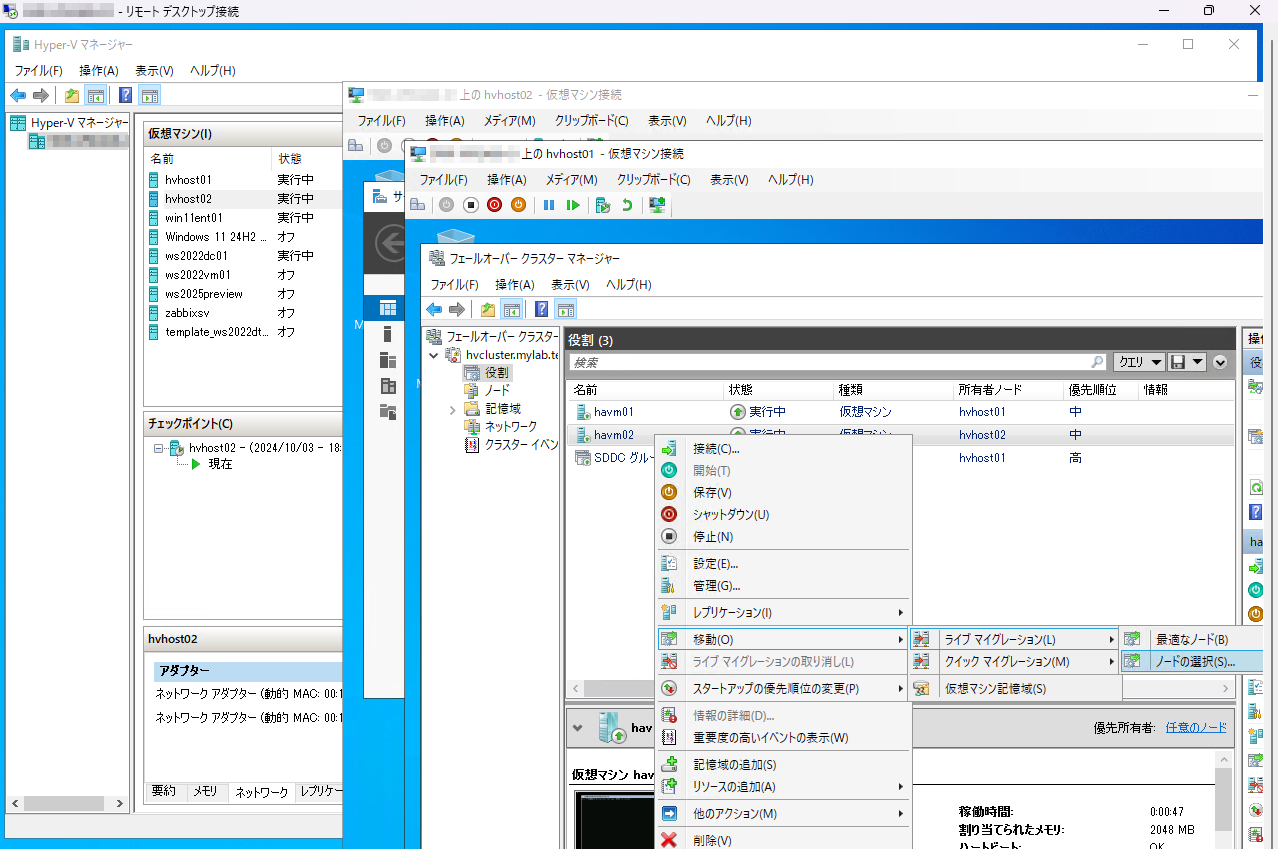Click Help icon in Failover Cluster Manager toolbar
Viewport: 1278px width, 849px height.
(x=541, y=309)
